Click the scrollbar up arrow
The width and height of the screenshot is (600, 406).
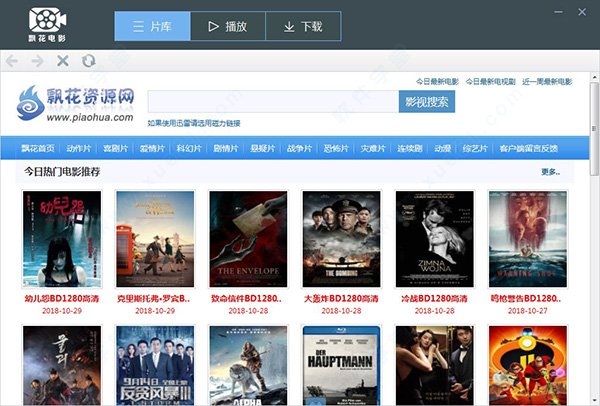(594, 77)
